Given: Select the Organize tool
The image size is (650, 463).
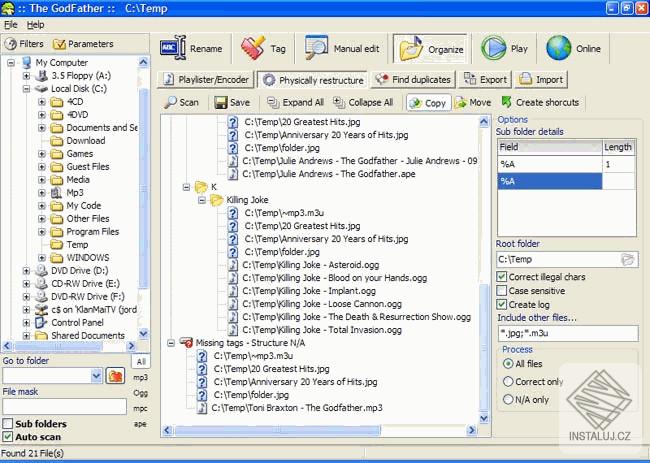Looking at the screenshot, I should tap(430, 49).
